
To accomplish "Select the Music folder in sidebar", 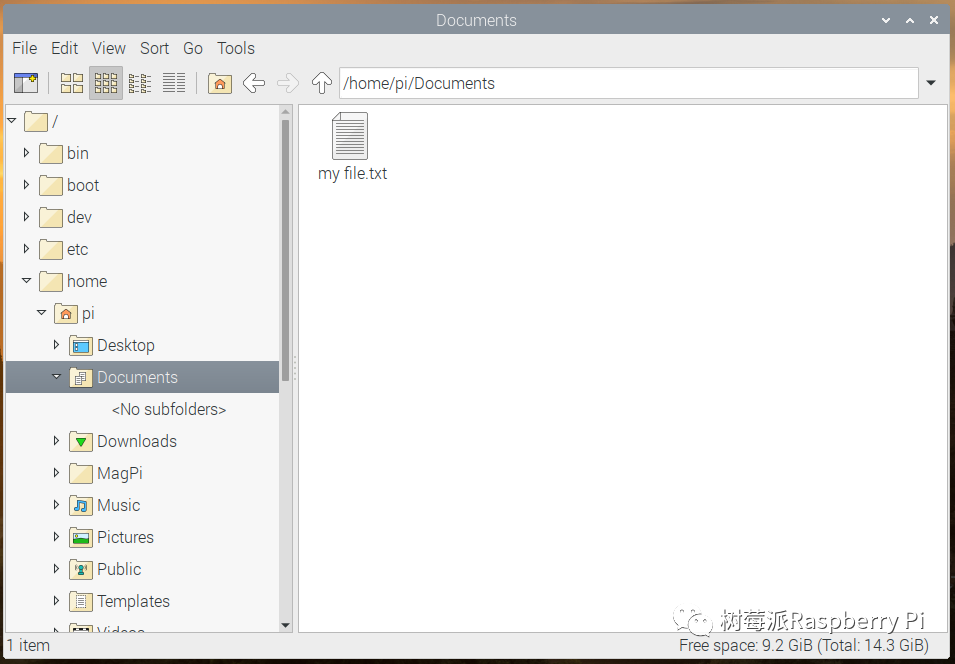I will [x=118, y=505].
